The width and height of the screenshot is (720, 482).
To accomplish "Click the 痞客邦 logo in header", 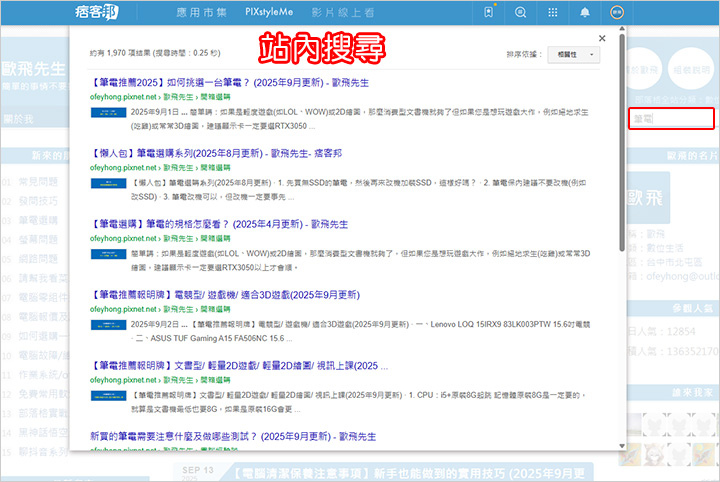I will click(x=96, y=12).
